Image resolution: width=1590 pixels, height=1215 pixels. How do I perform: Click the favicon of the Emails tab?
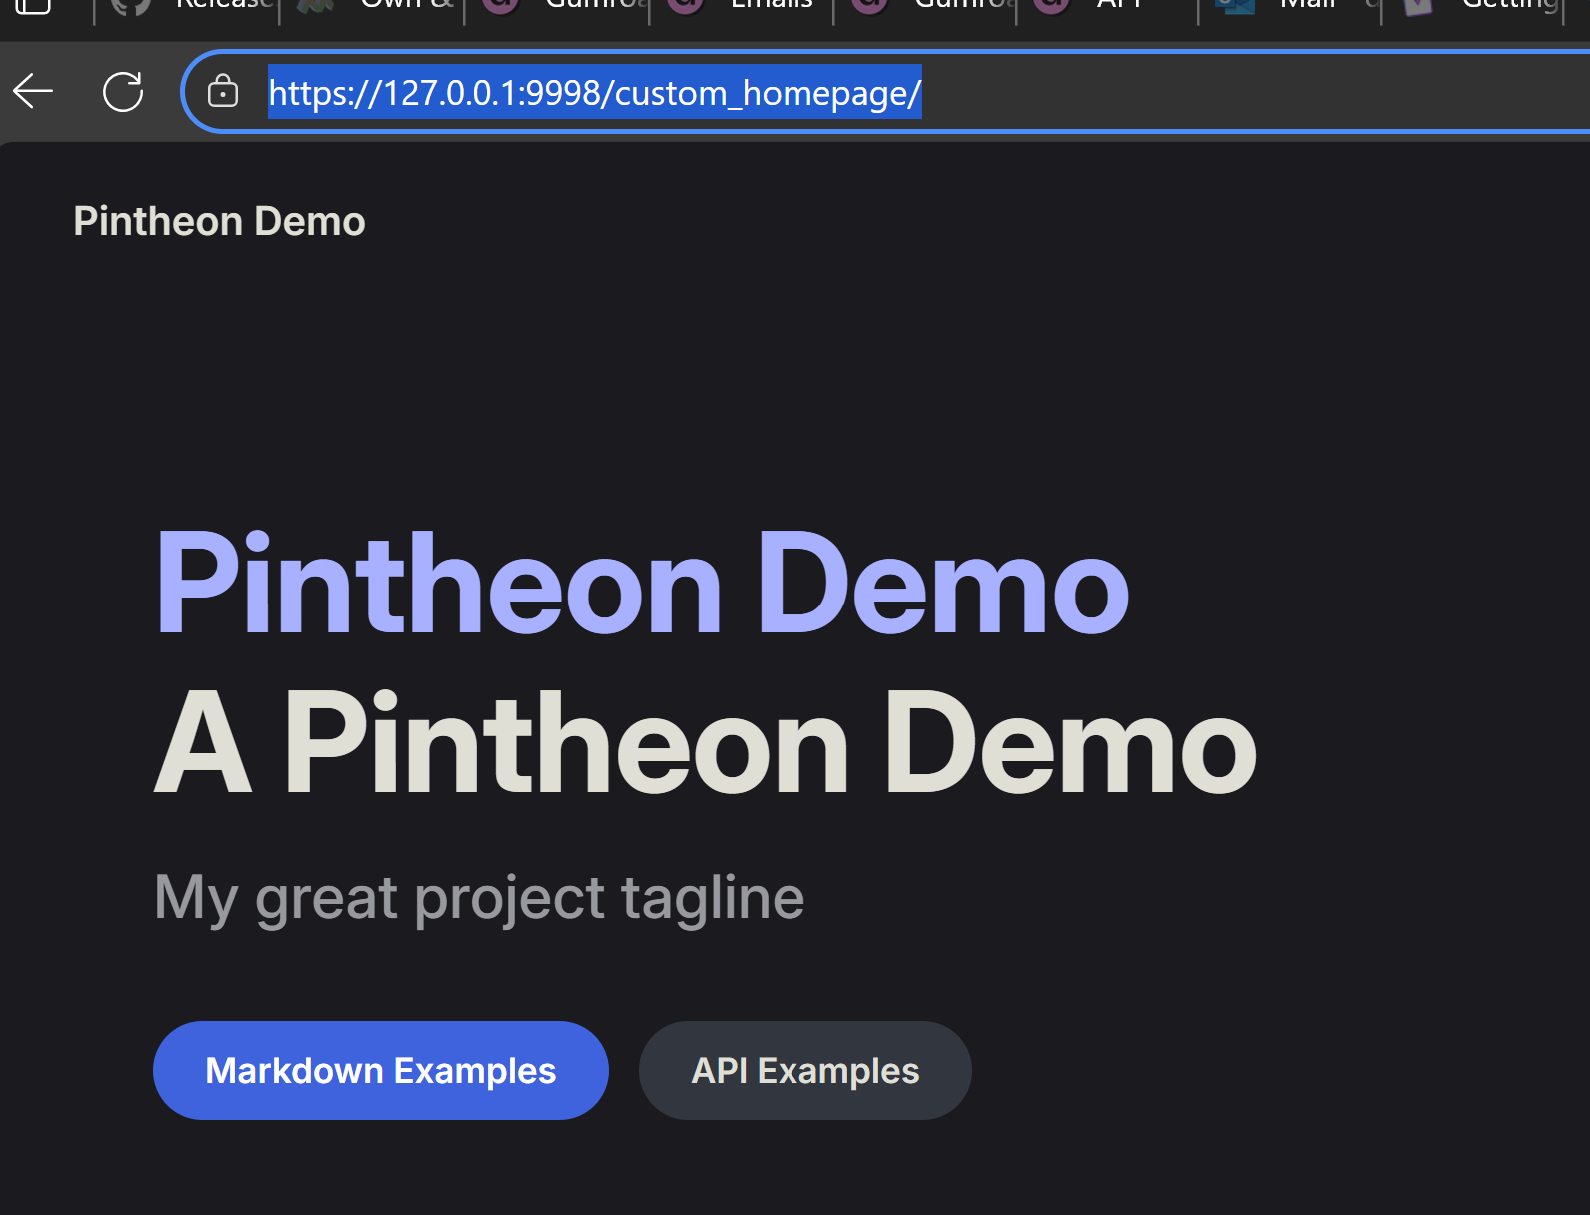coord(686,6)
